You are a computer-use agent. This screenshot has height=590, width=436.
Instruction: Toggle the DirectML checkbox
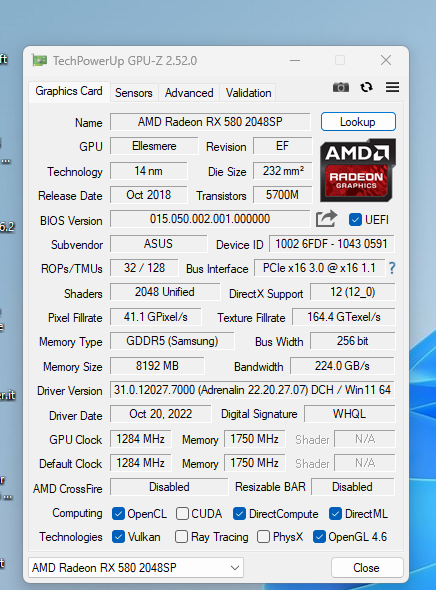(335, 514)
